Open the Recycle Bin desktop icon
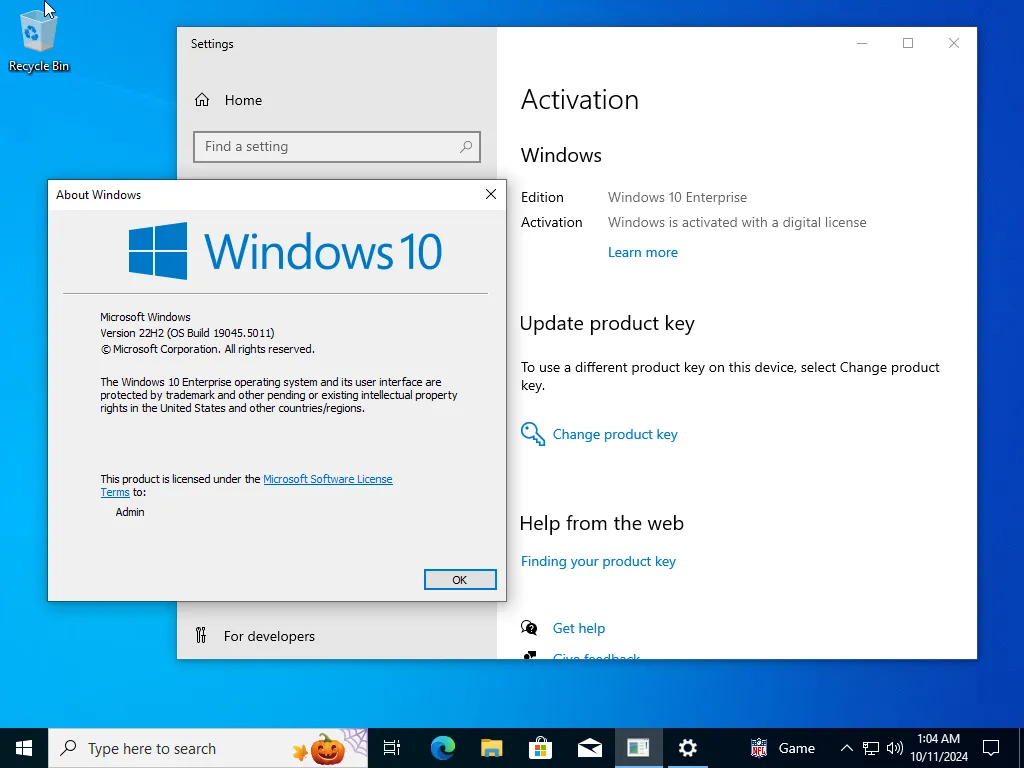This screenshot has width=1024, height=768. pyautogui.click(x=39, y=40)
